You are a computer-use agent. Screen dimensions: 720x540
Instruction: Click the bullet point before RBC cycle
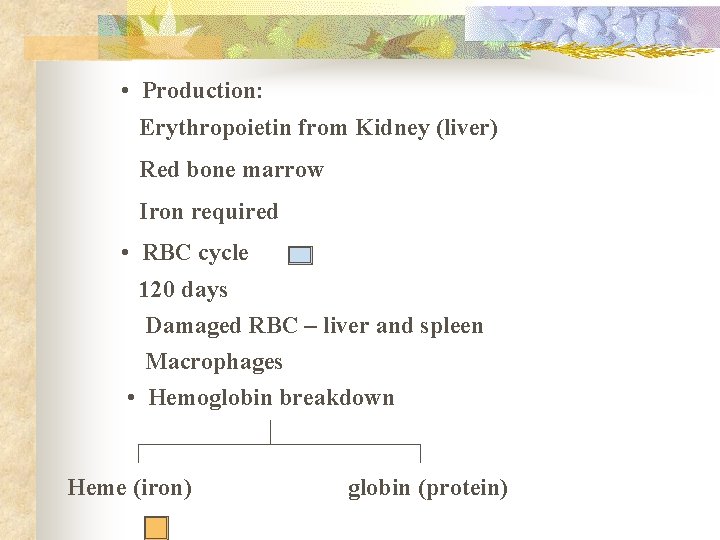(124, 254)
